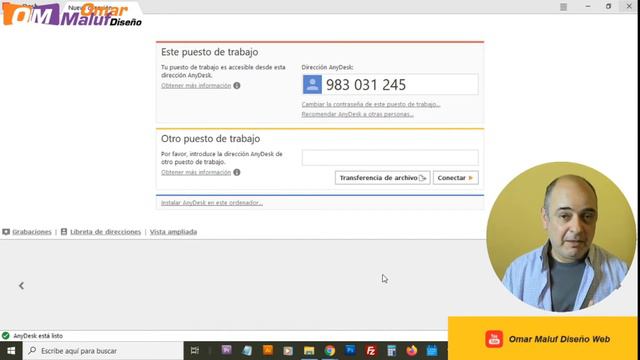Open FileZilla from the taskbar

371,351
